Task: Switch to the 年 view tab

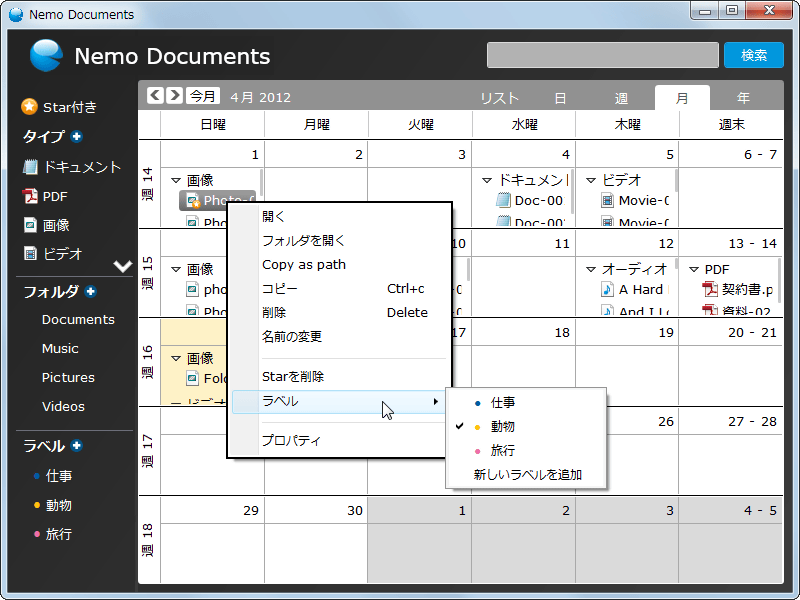Action: (743, 97)
